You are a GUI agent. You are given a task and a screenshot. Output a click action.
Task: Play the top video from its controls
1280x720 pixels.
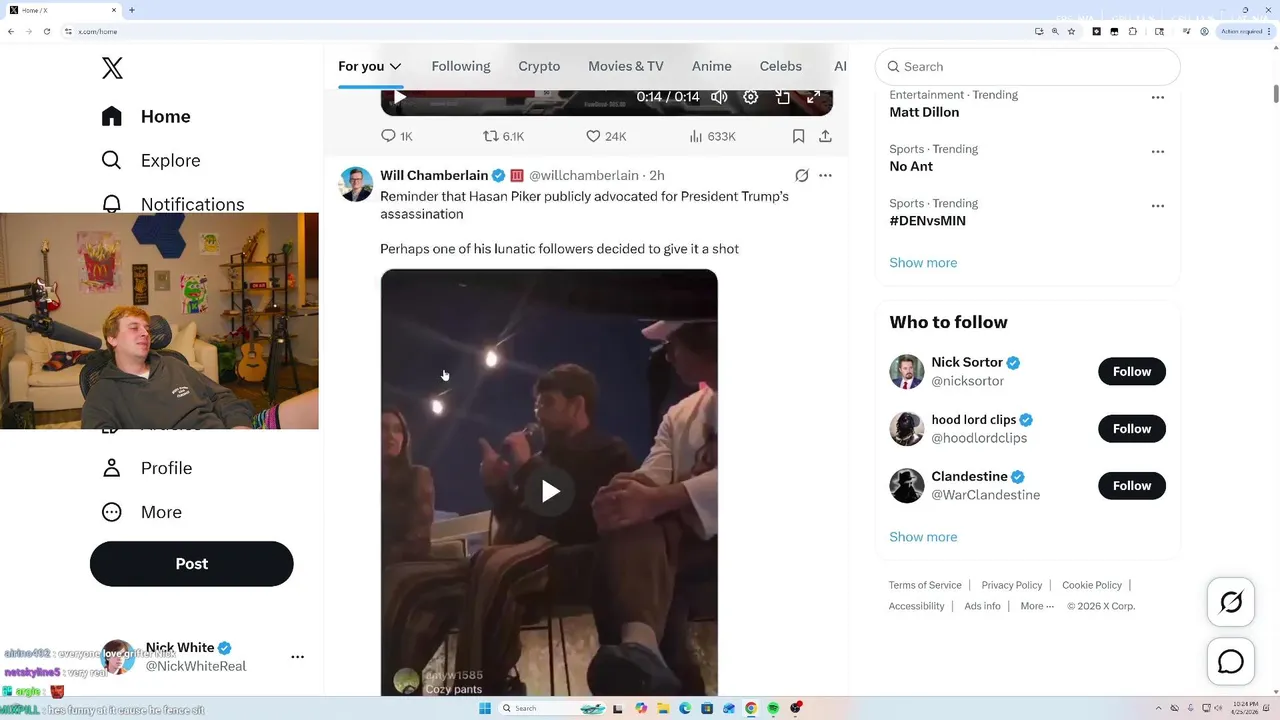[399, 97]
